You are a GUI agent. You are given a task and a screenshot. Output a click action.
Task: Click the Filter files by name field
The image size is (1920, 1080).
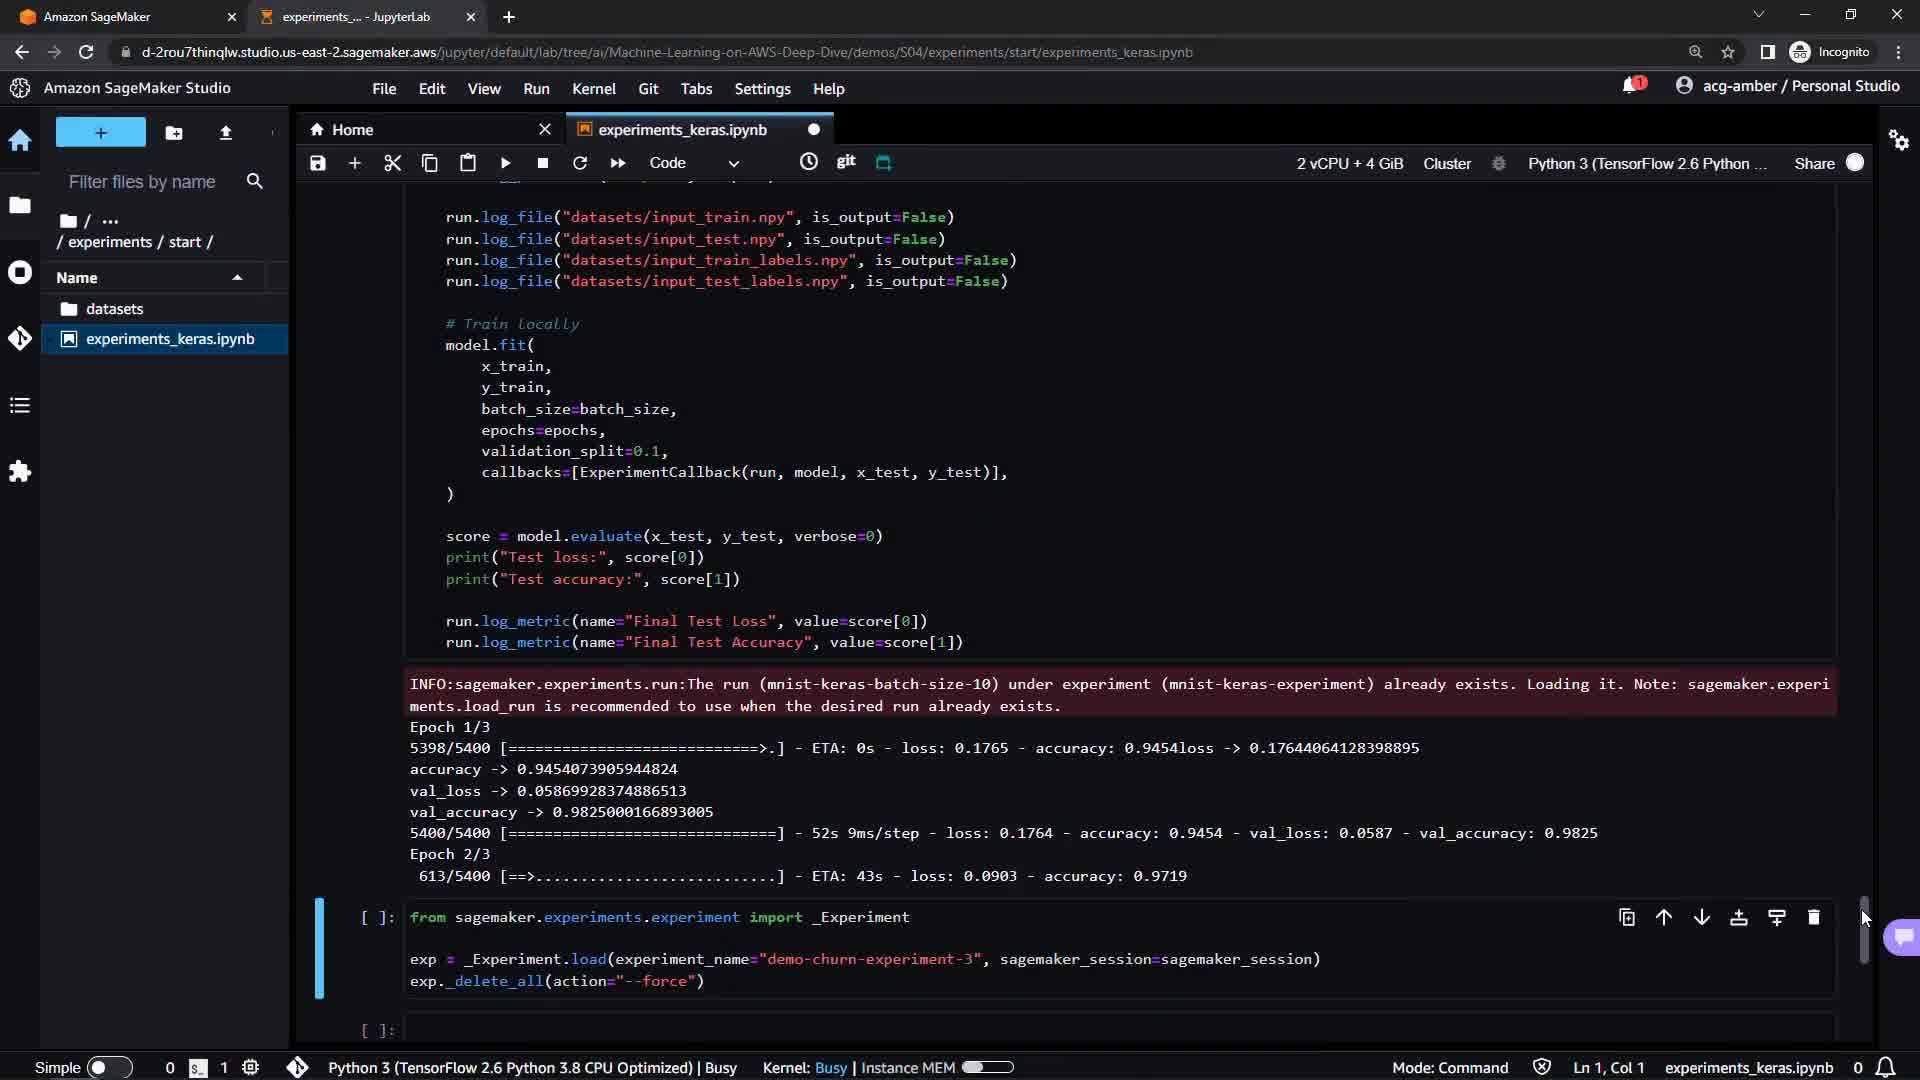[142, 181]
